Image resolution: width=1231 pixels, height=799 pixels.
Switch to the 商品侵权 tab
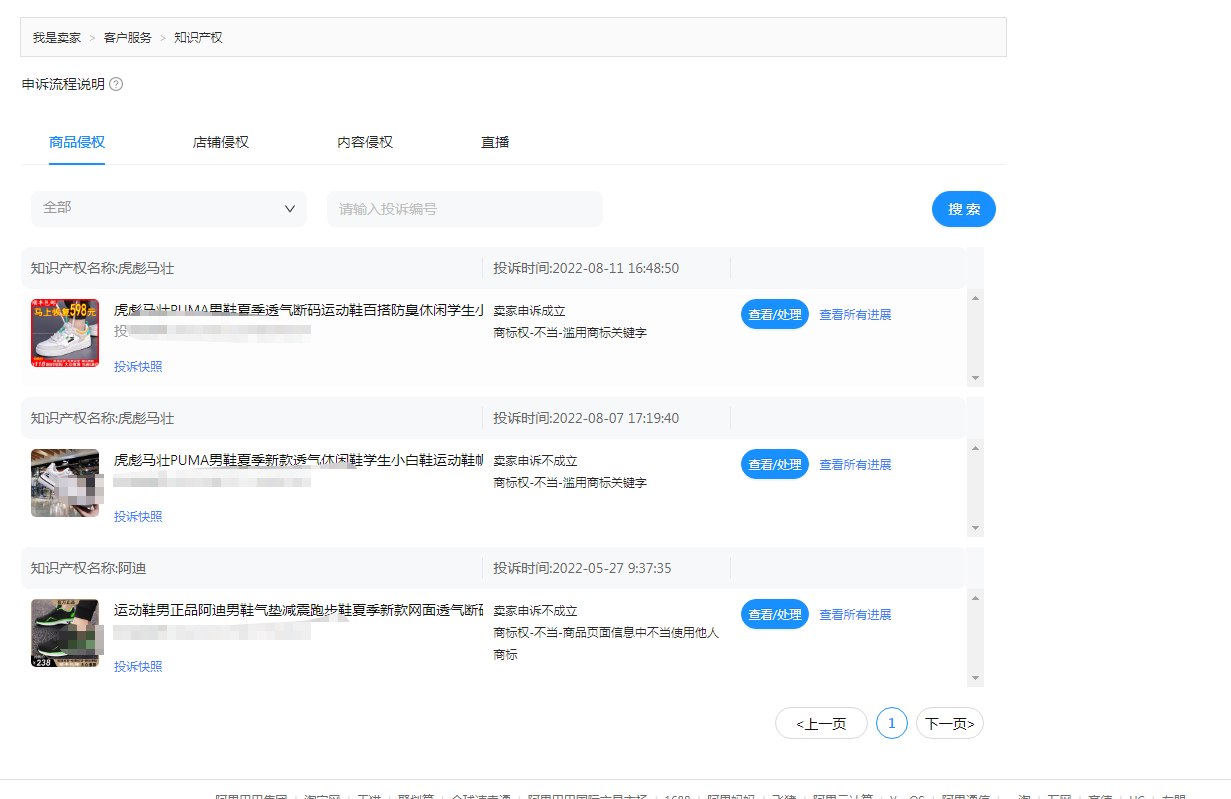(x=77, y=142)
